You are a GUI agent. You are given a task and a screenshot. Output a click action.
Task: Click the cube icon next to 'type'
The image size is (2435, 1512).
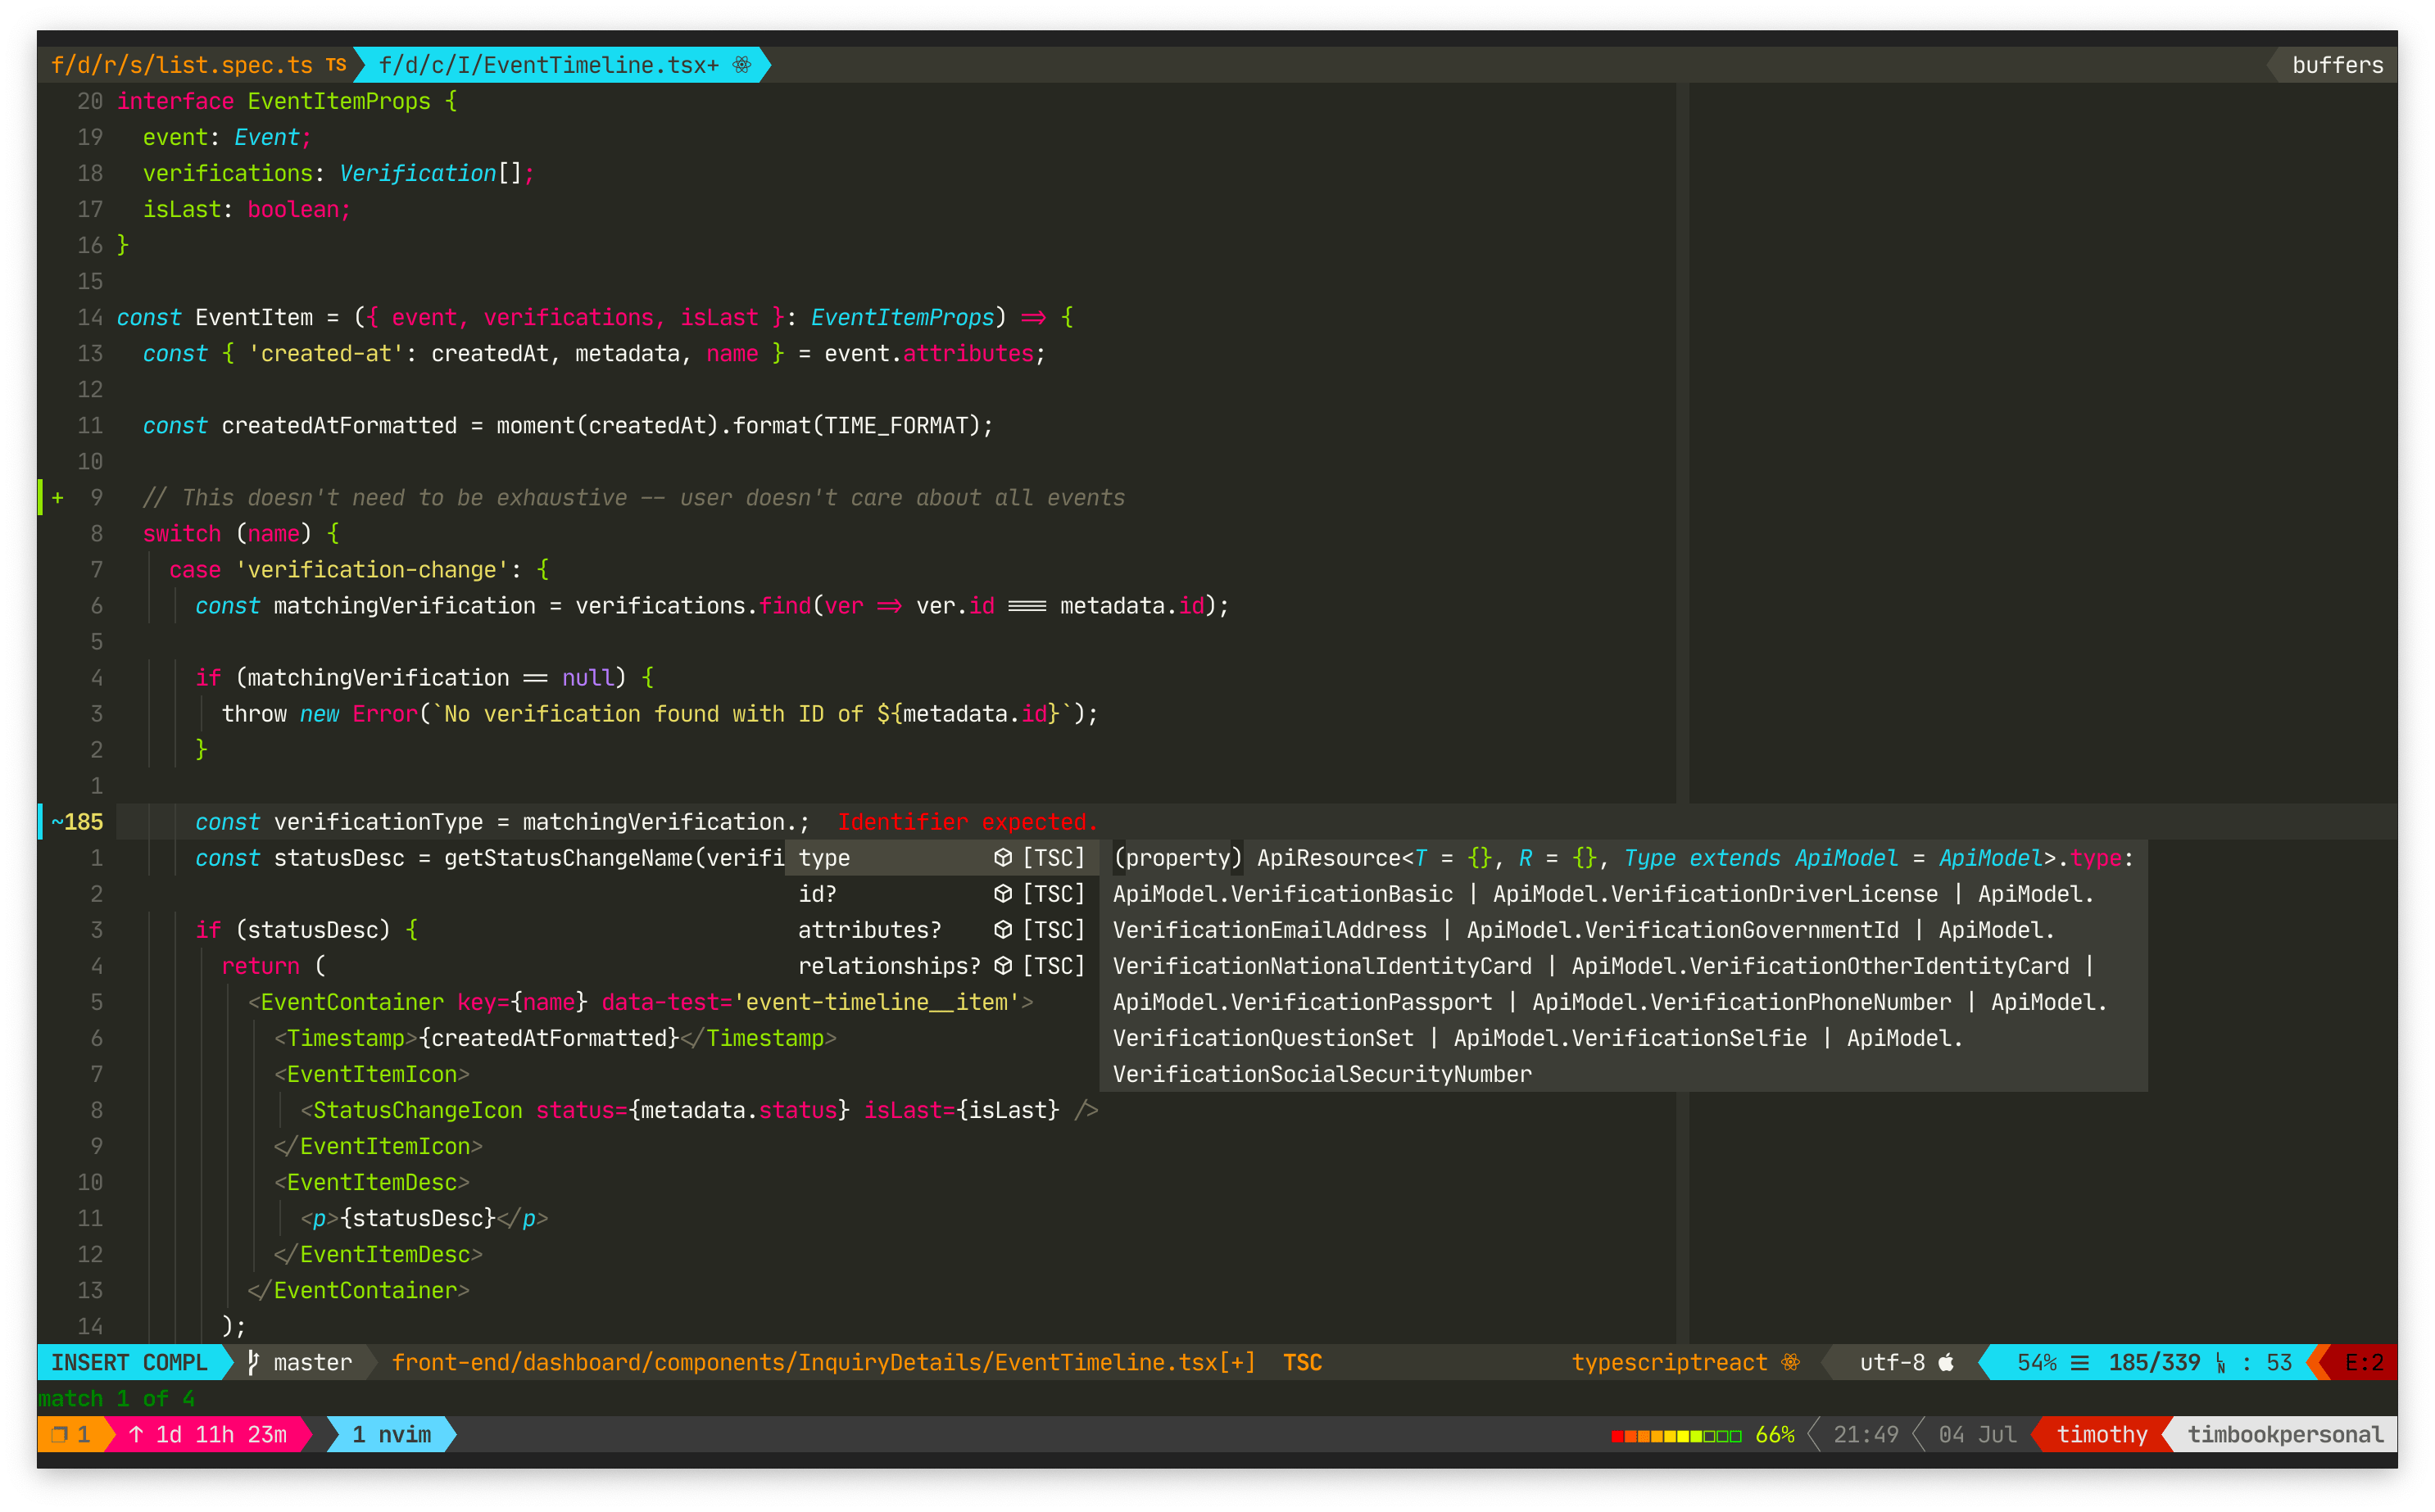1002,857
